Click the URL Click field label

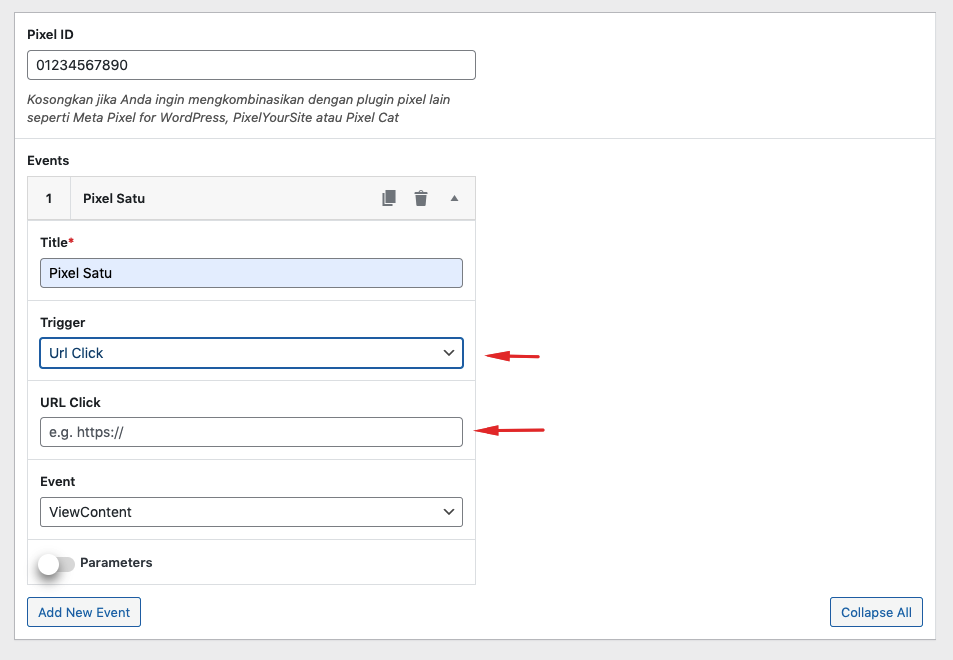(71, 402)
